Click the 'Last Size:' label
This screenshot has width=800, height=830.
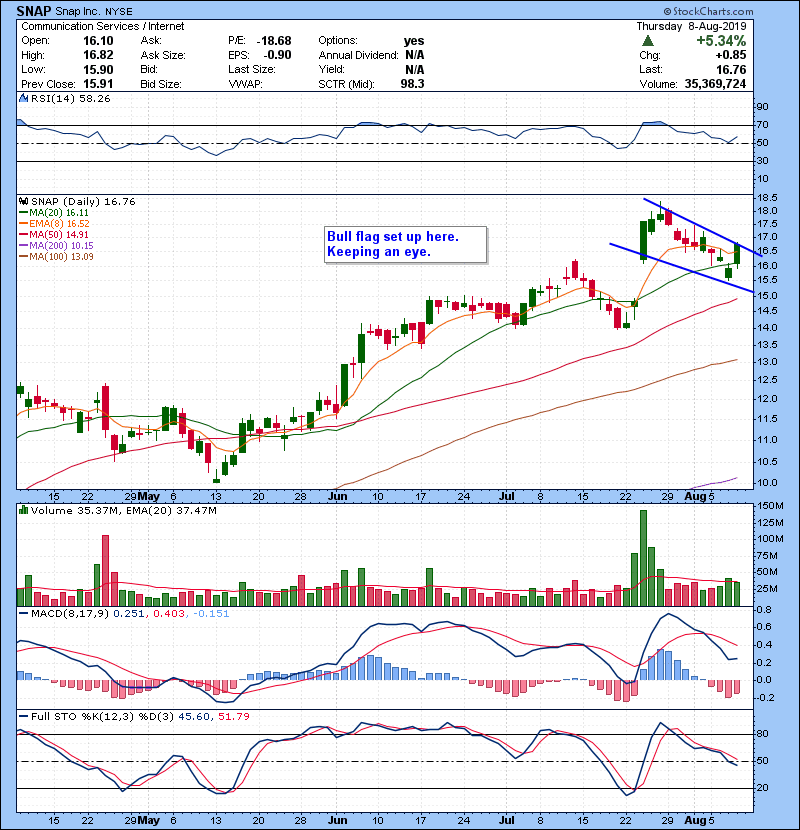click(x=251, y=69)
